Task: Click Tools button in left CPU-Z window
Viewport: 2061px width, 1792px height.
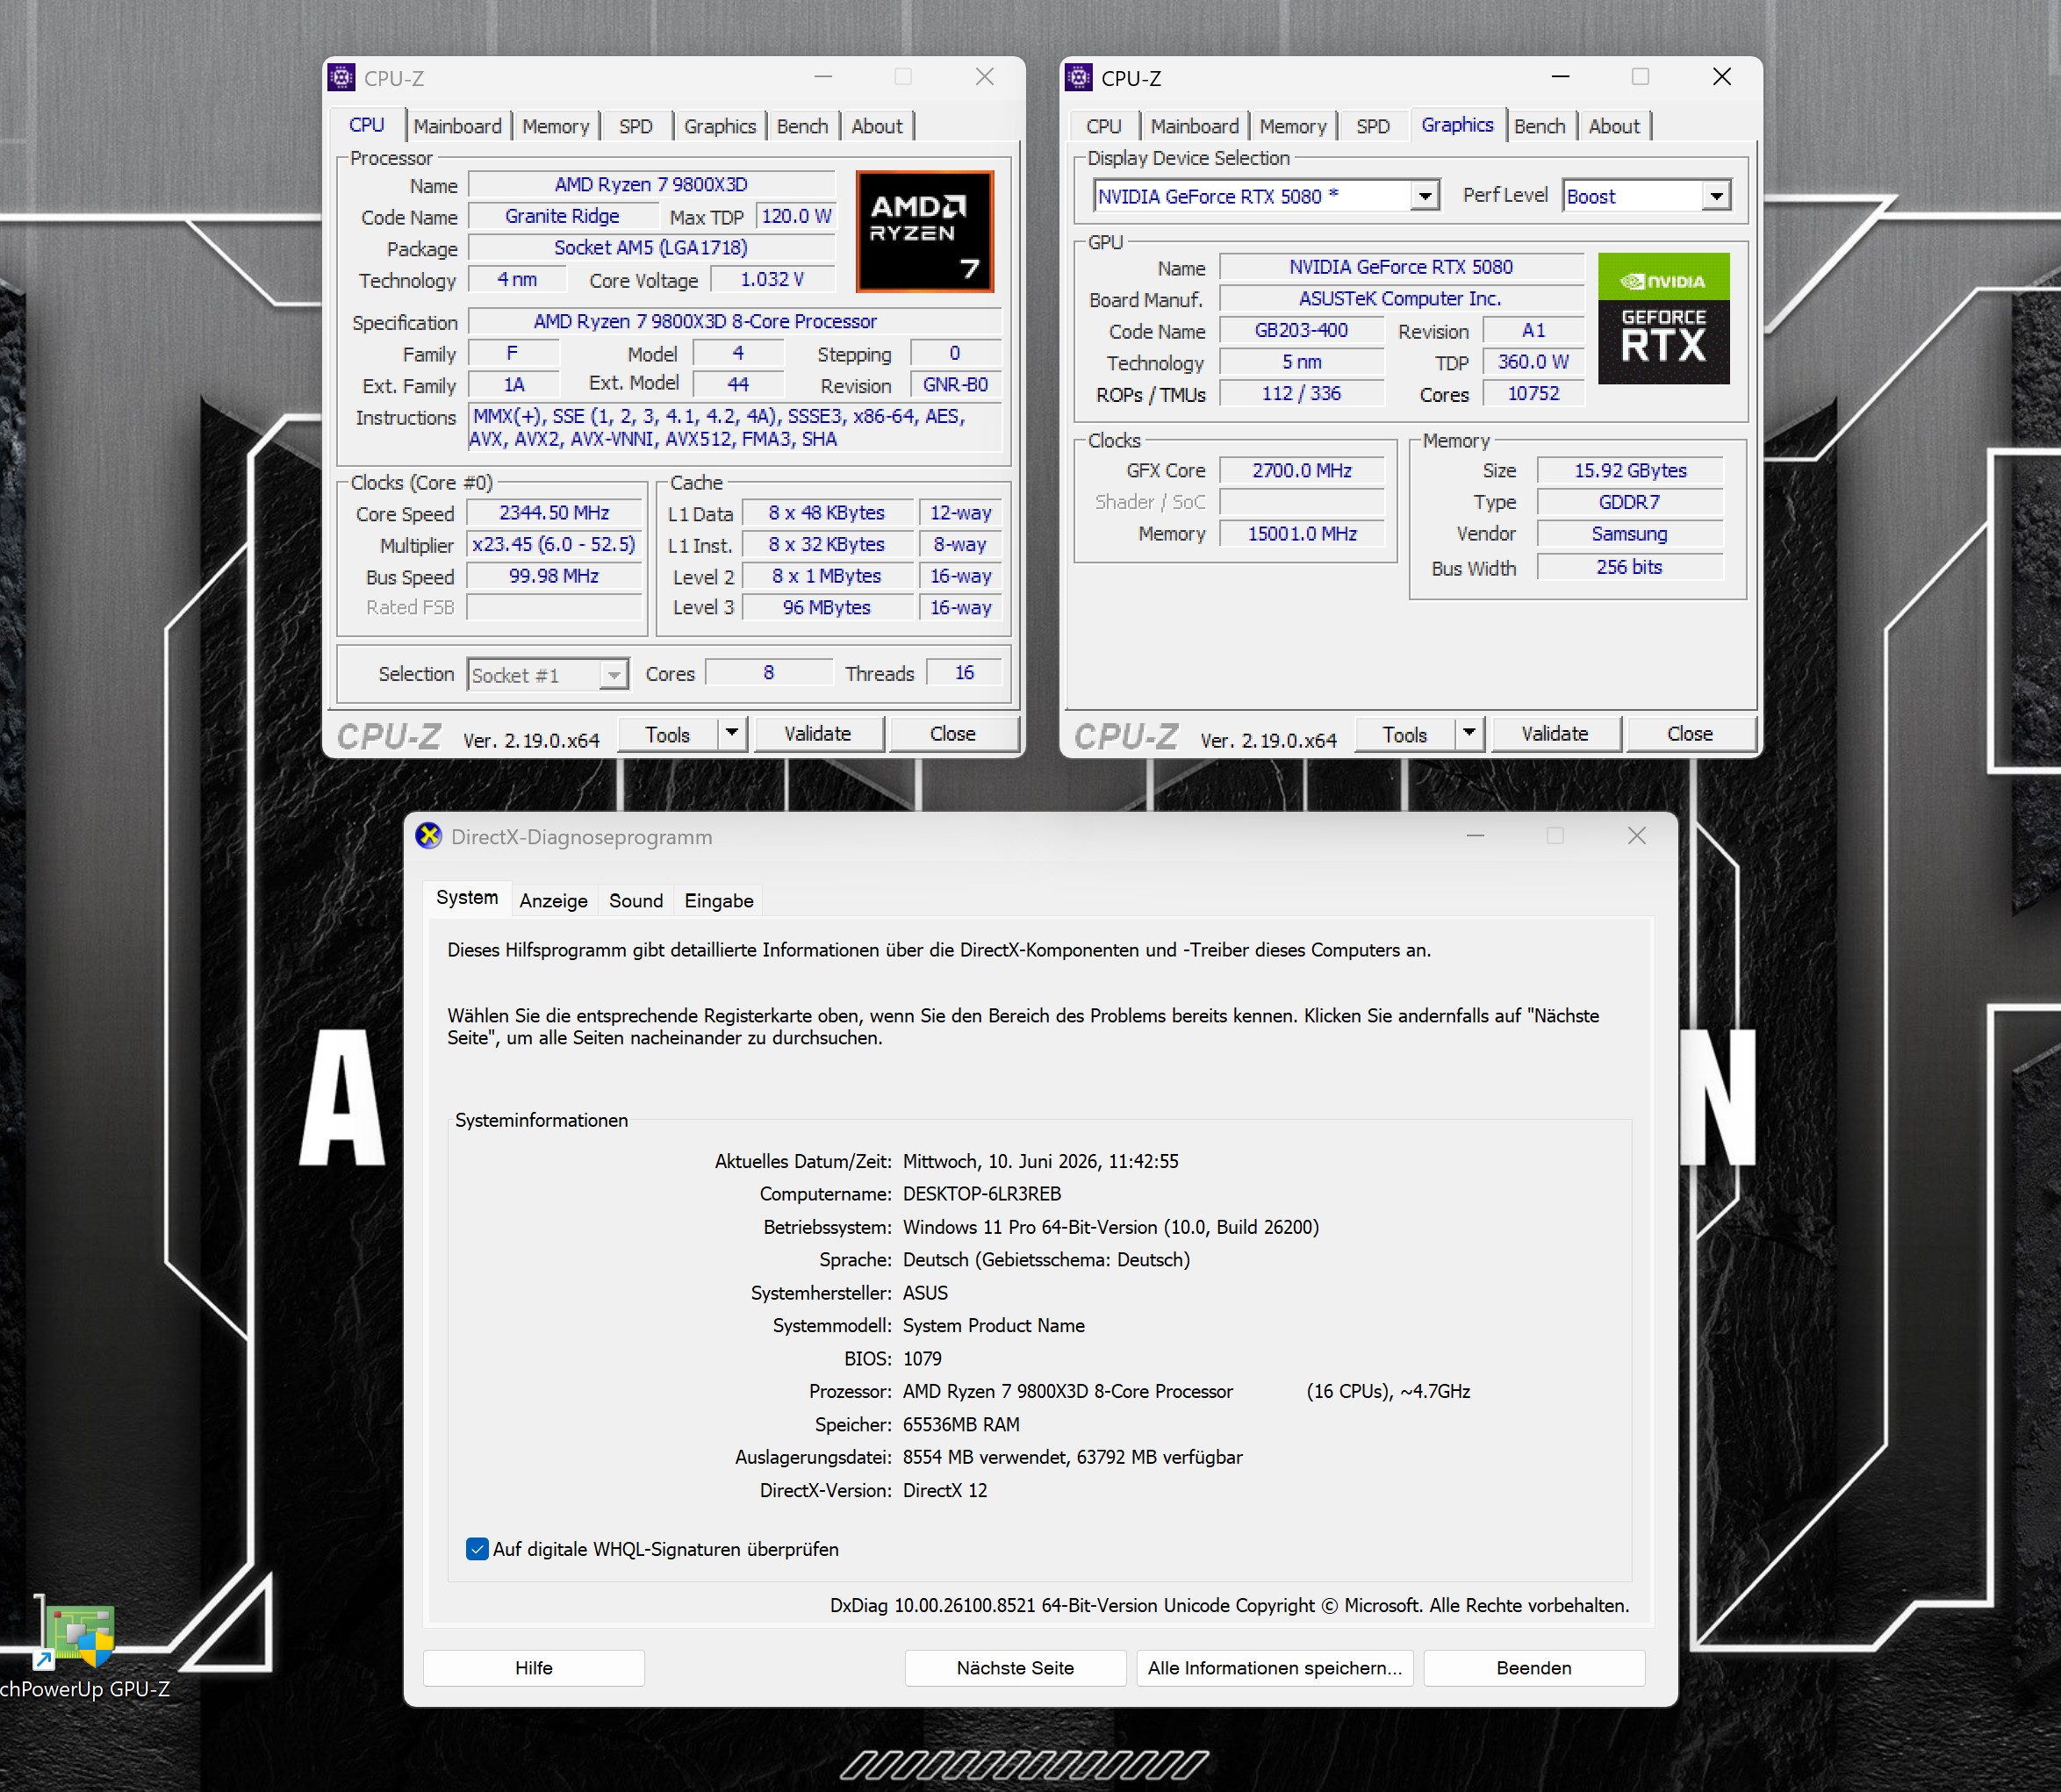Action: point(668,734)
